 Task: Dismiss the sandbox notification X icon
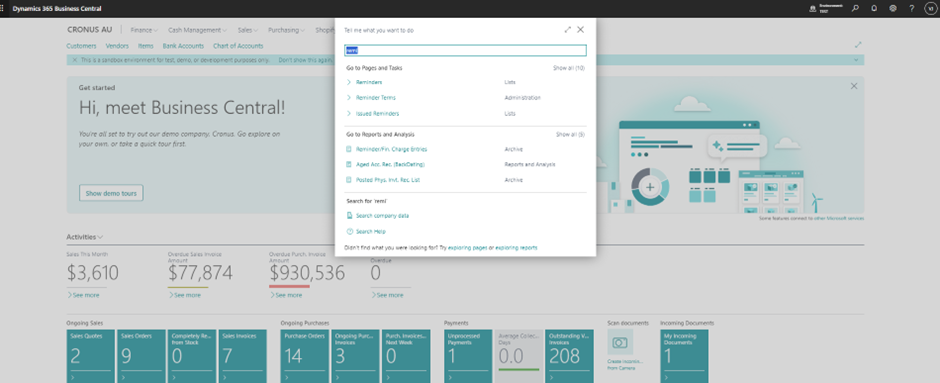click(x=74, y=60)
